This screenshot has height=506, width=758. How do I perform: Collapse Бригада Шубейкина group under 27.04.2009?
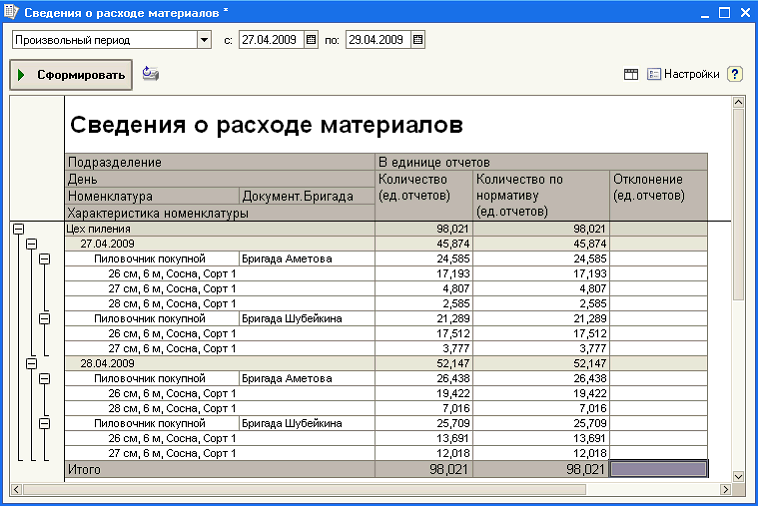(44, 318)
